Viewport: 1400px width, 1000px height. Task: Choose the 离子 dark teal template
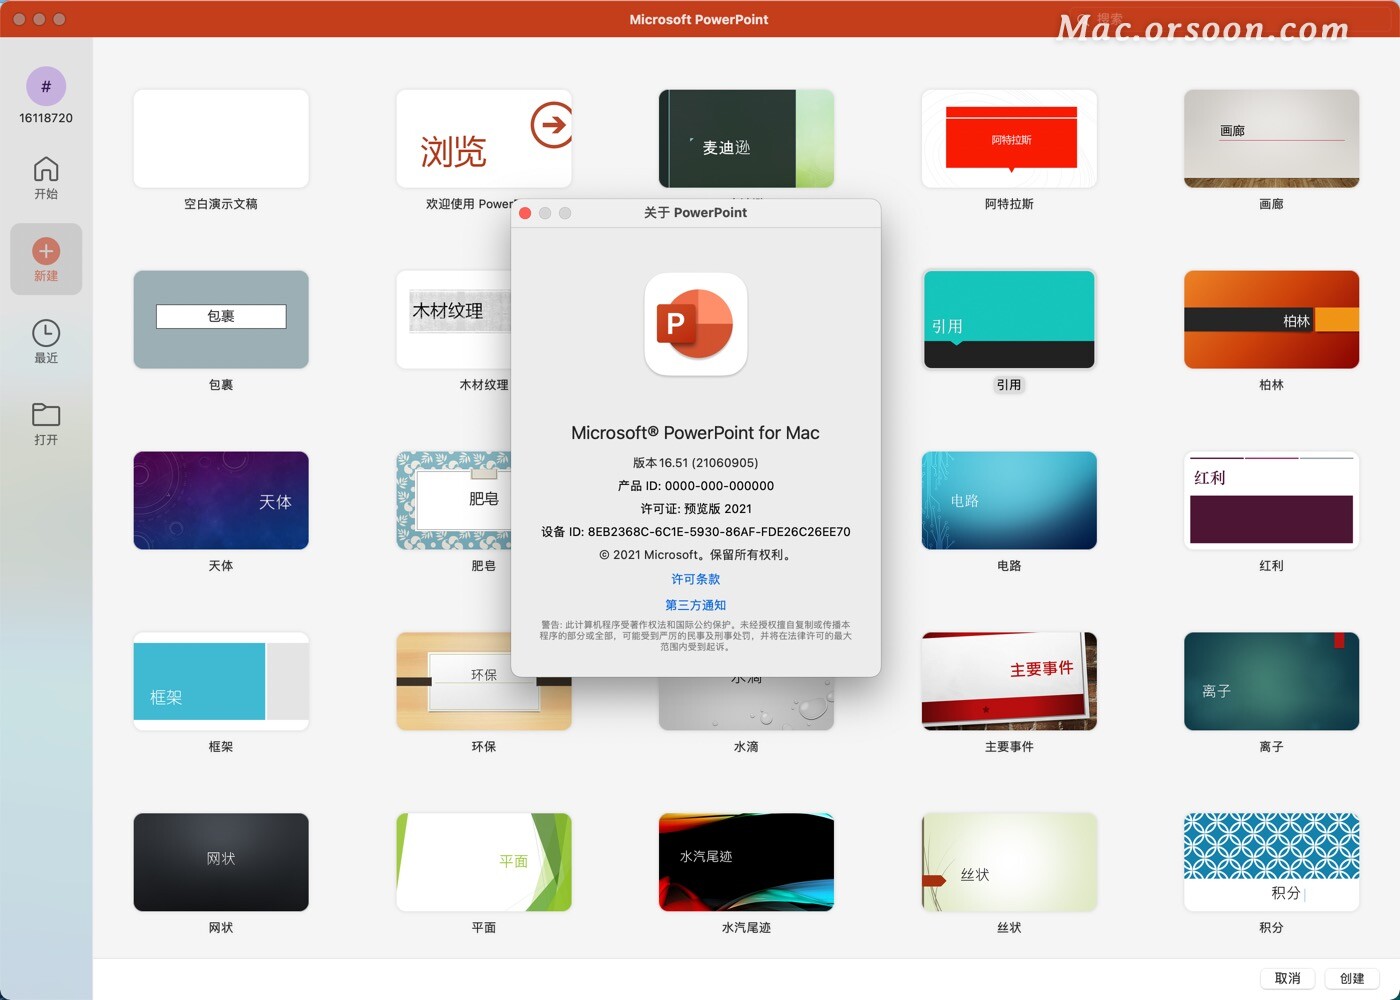tap(1272, 681)
